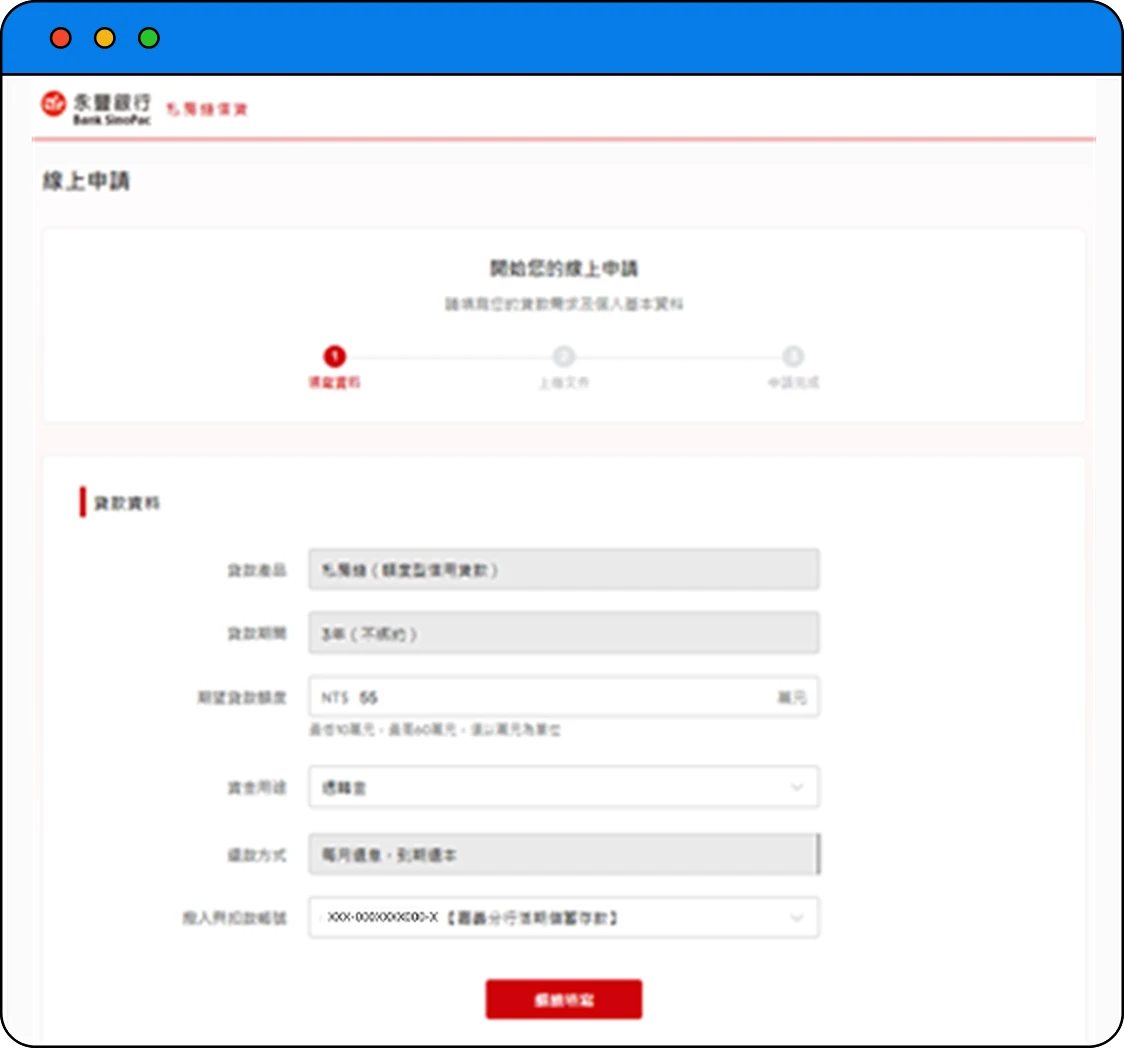Open the deposit account XXX-XXXXXXXX dropdown
1124x1048 pixels.
(564, 918)
